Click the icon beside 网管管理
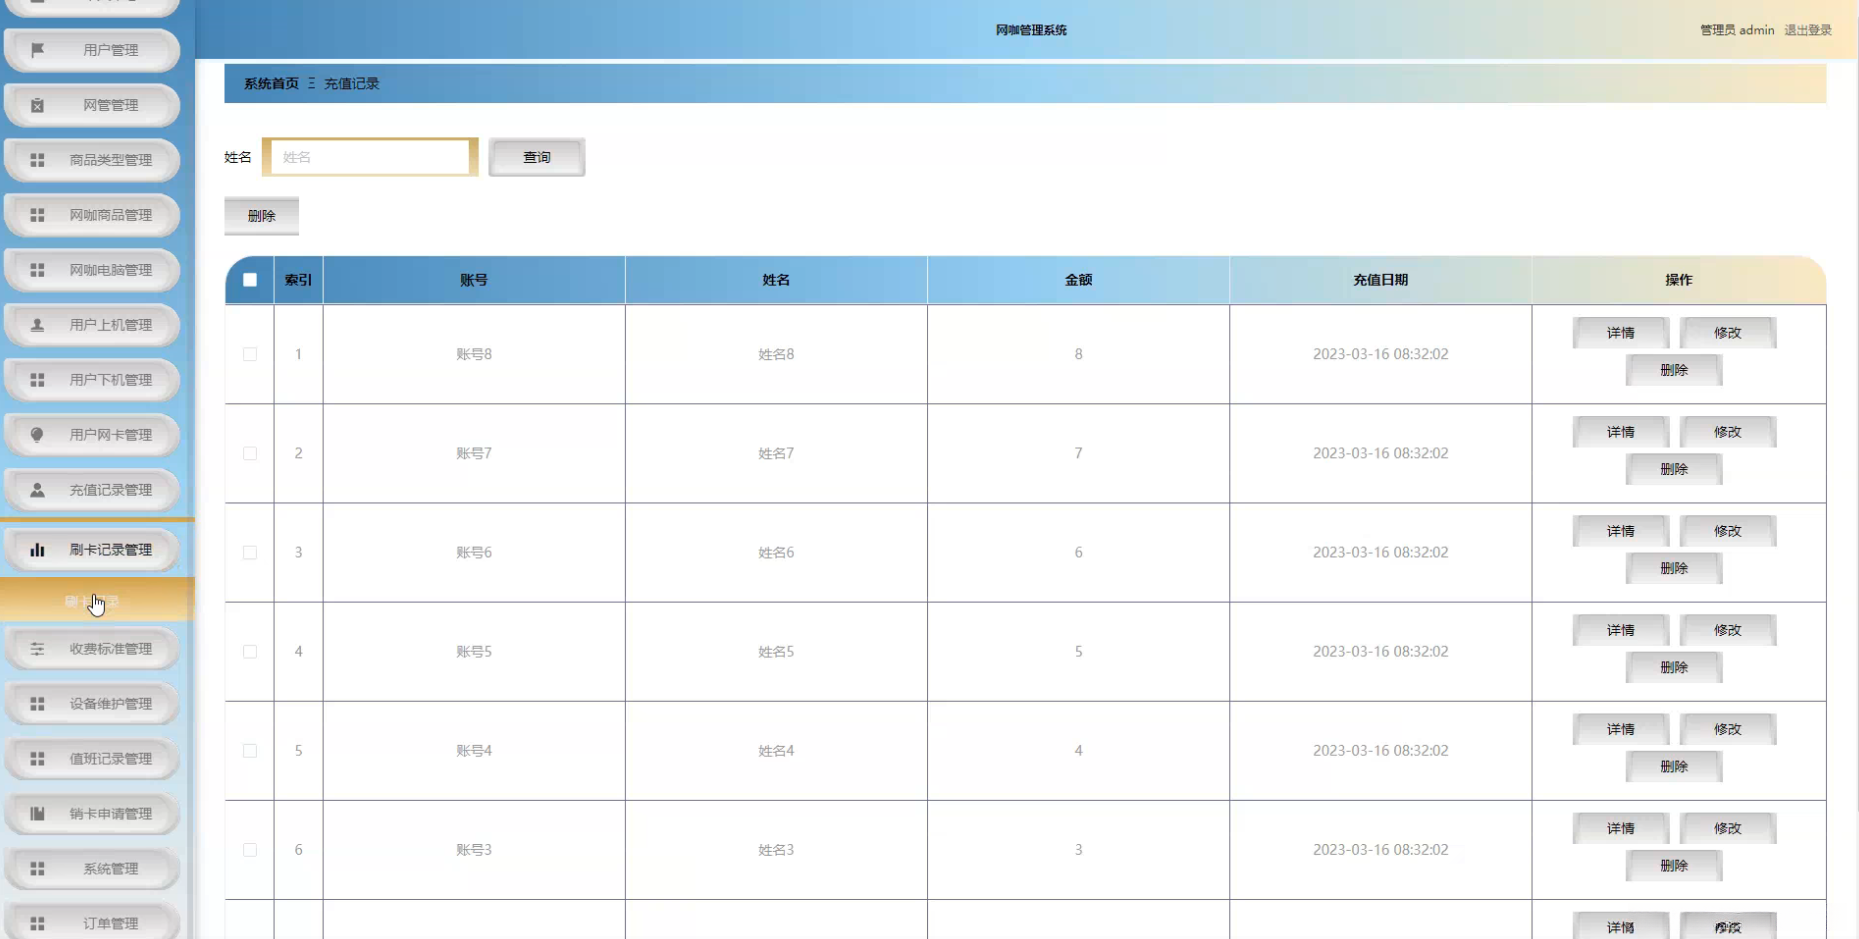1859x939 pixels. pyautogui.click(x=37, y=105)
